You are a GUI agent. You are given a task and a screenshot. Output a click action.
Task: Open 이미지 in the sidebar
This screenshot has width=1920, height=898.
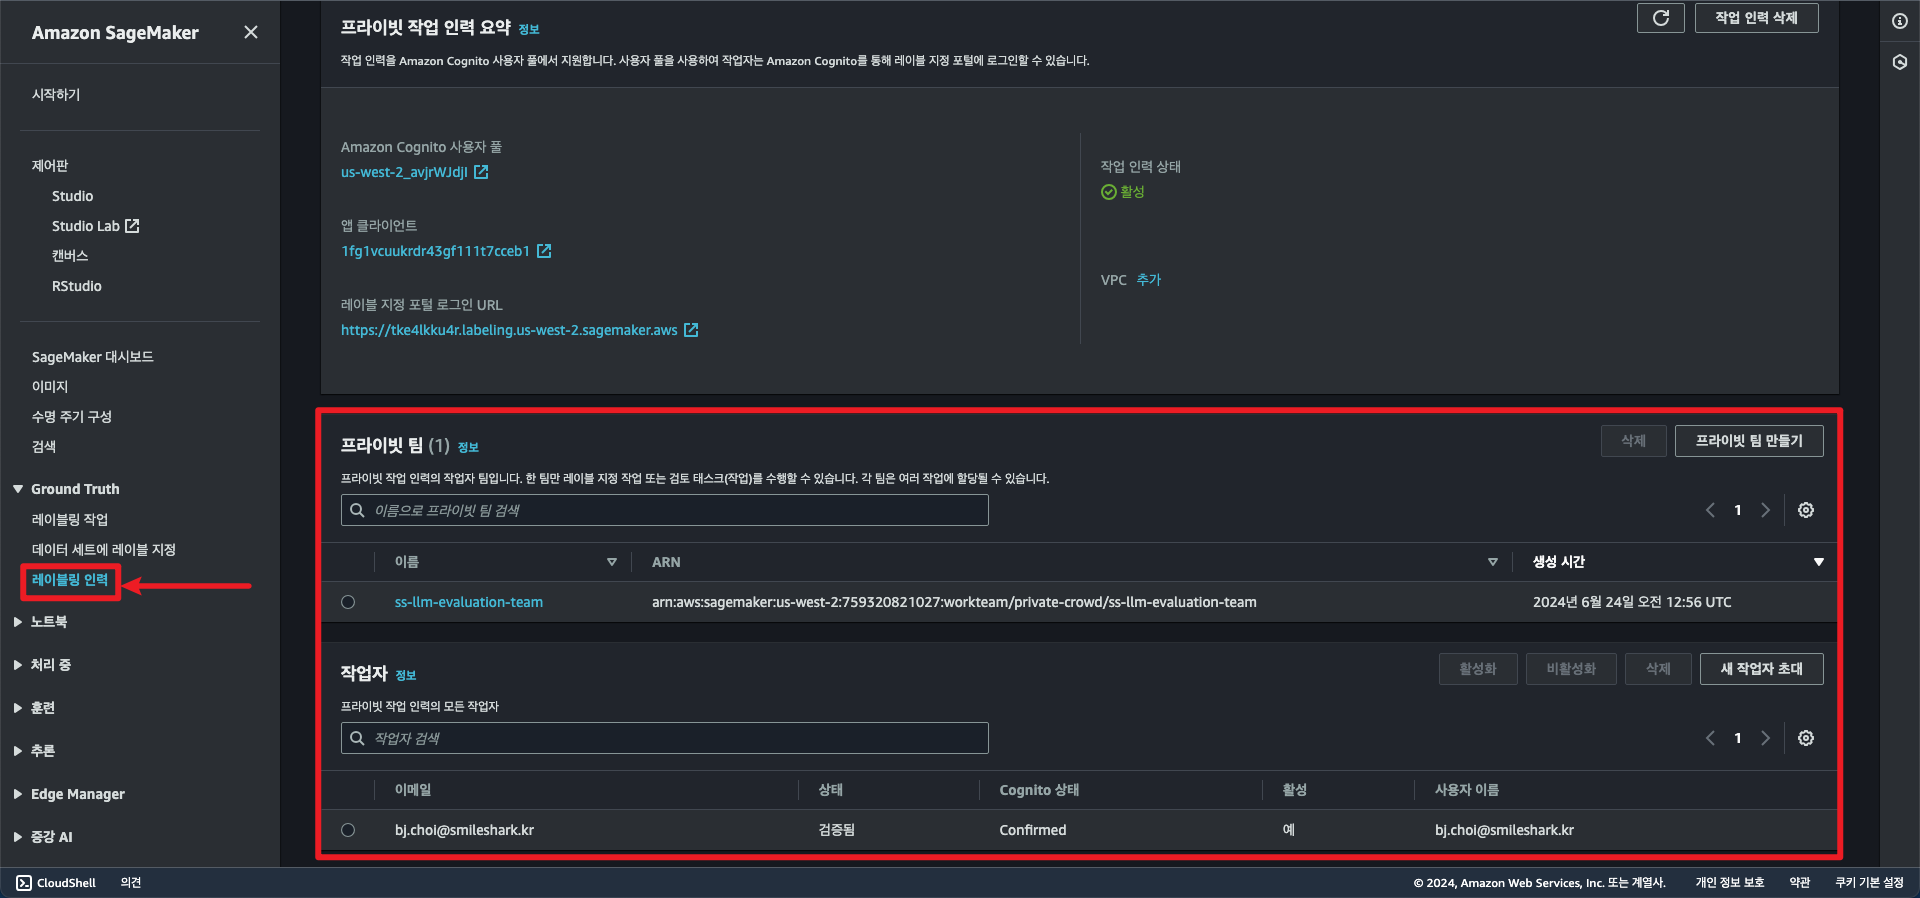point(50,387)
